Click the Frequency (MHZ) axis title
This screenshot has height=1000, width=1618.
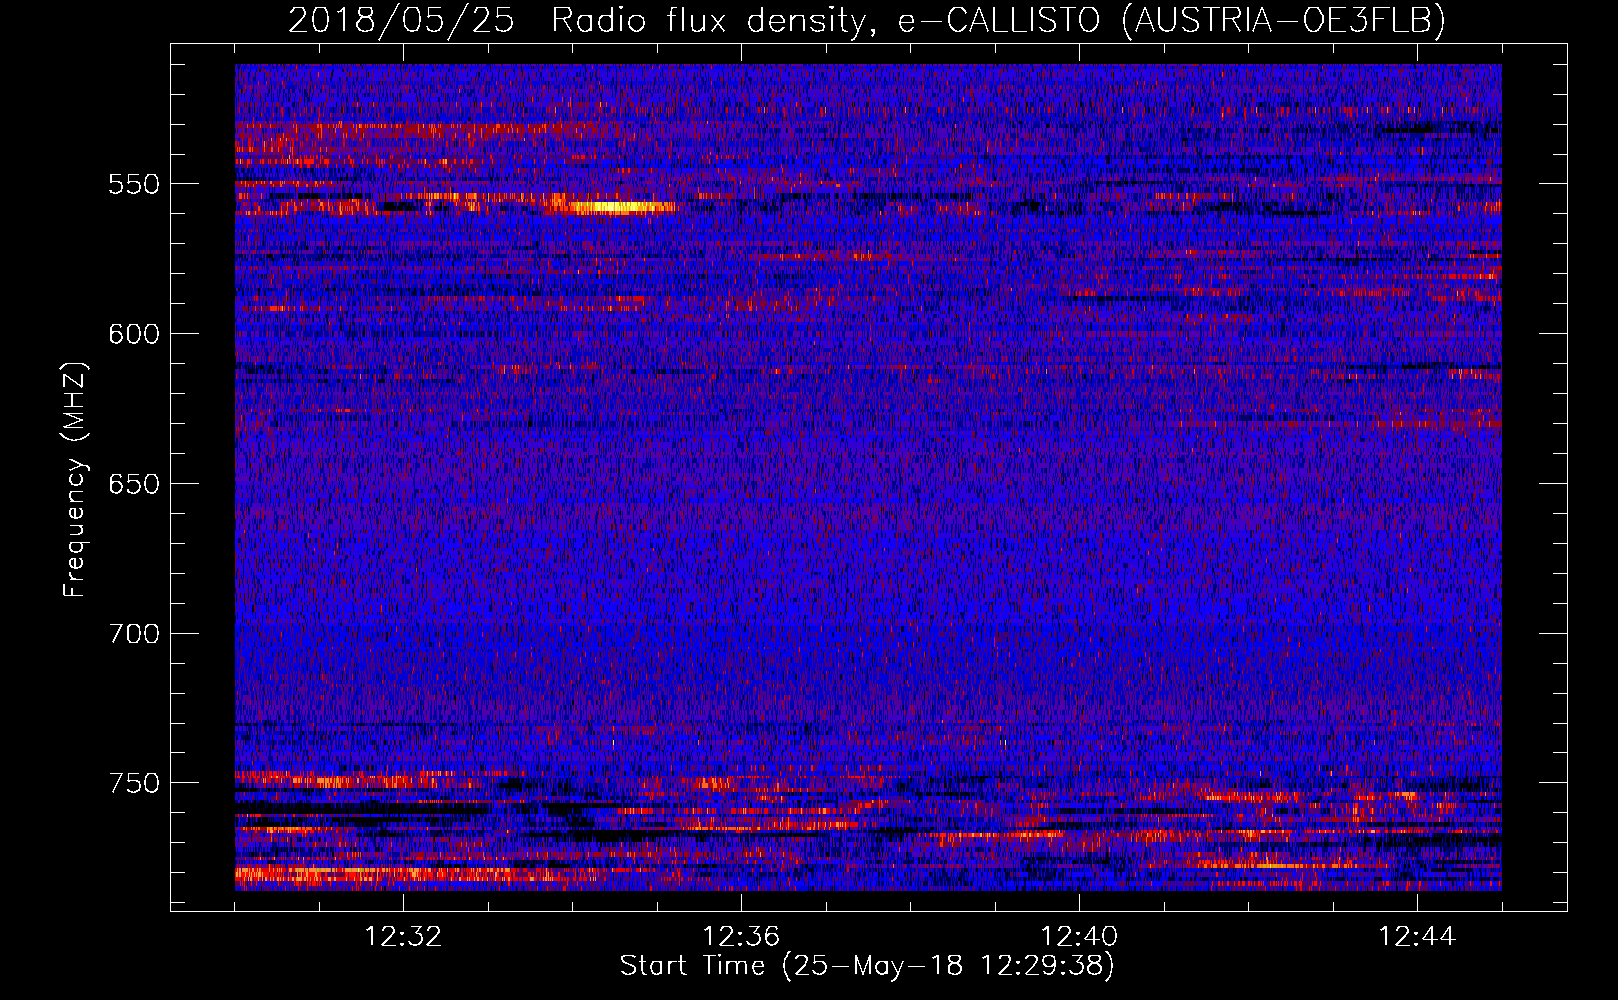(75, 479)
